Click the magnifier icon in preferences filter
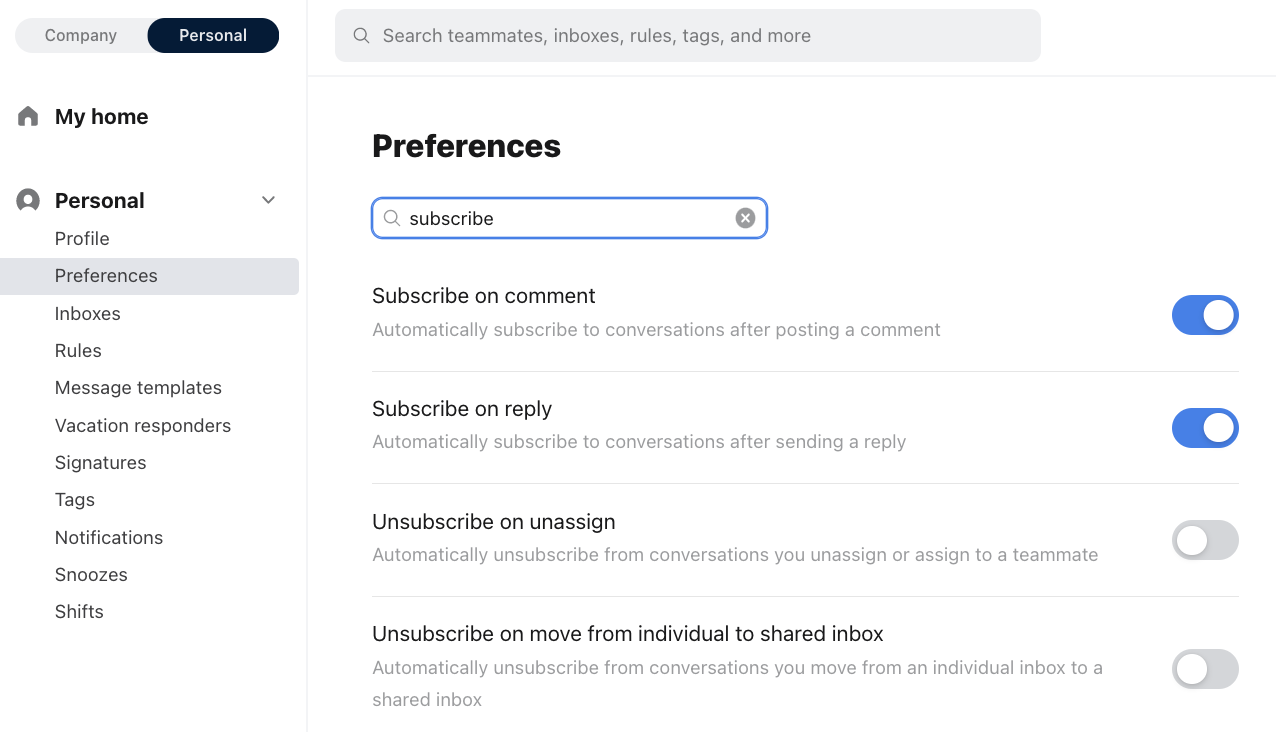Viewport: 1276px width, 732px height. [392, 218]
